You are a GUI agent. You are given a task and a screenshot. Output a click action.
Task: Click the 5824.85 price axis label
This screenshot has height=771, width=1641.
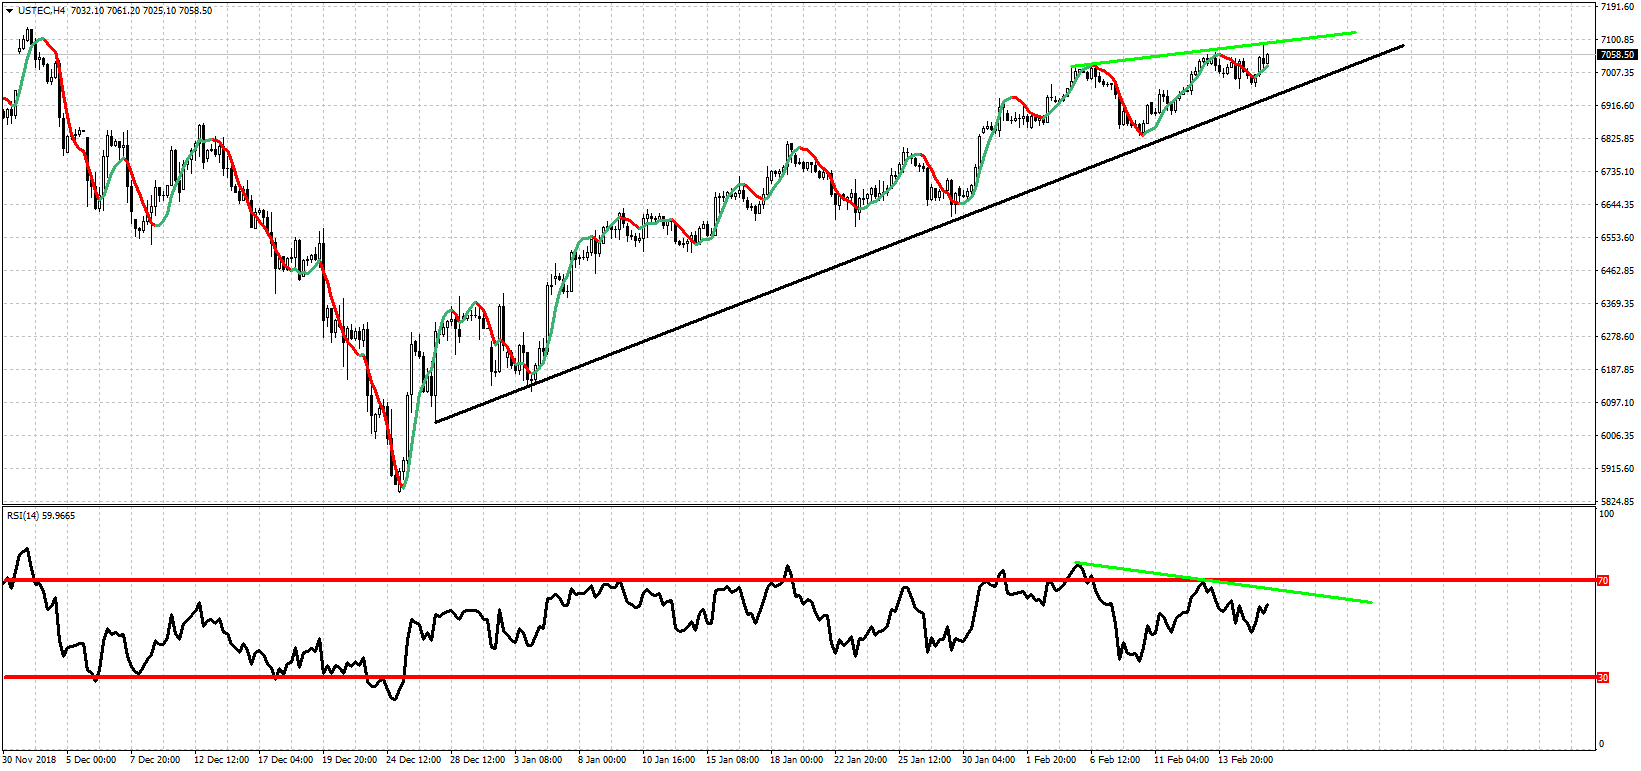pyautogui.click(x=1617, y=502)
